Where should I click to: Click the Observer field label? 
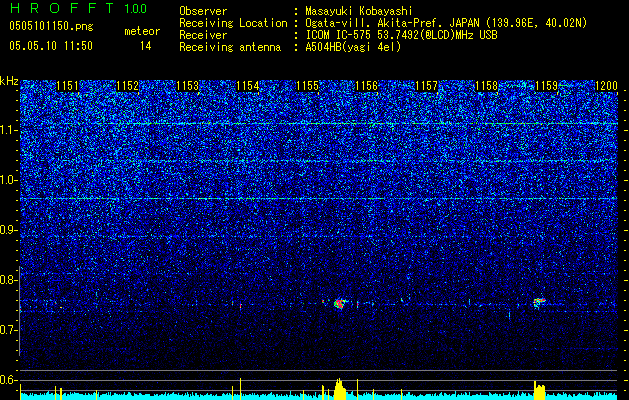203,11
